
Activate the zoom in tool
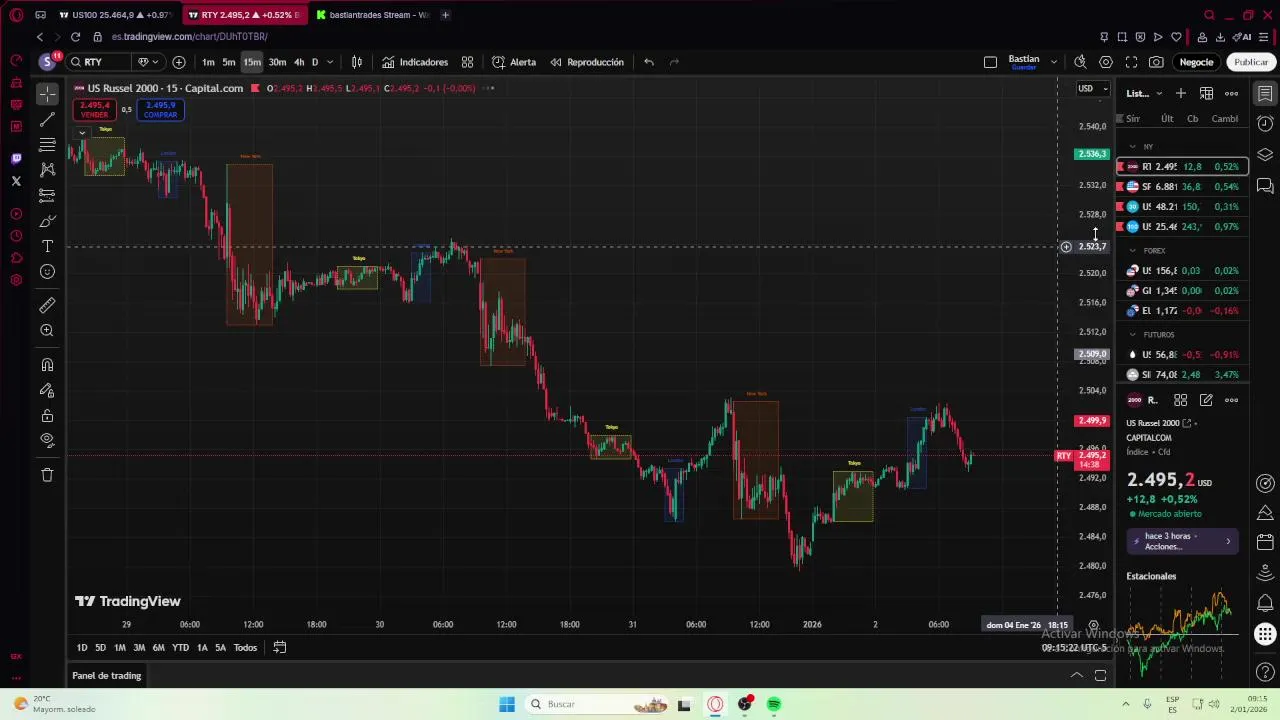click(47, 330)
